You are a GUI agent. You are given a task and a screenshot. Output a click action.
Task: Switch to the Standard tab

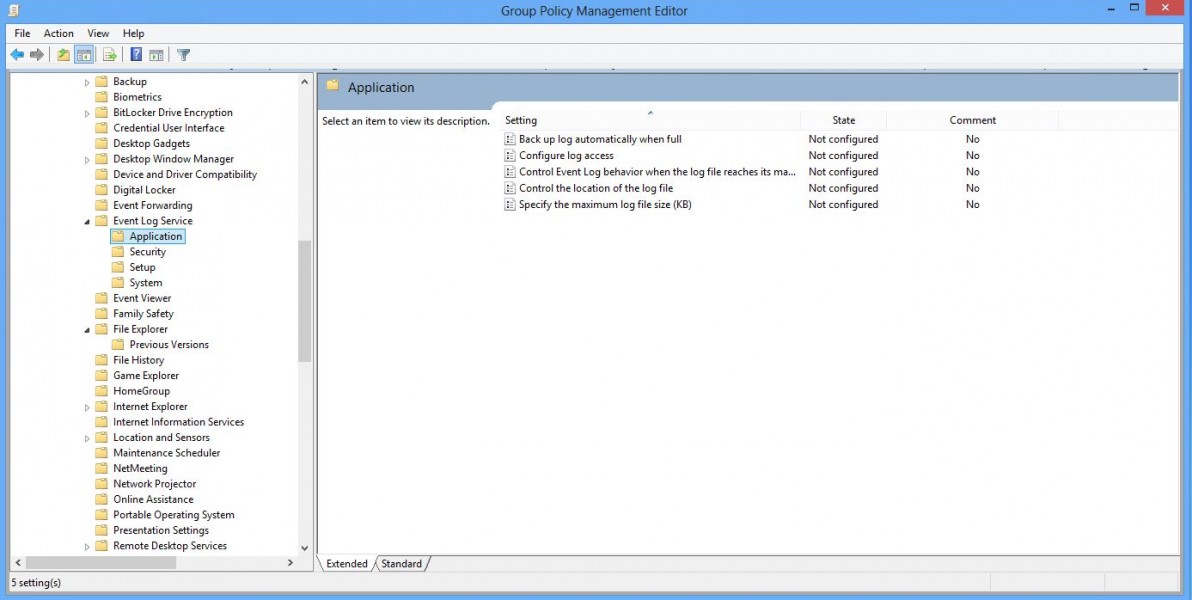pyautogui.click(x=401, y=563)
